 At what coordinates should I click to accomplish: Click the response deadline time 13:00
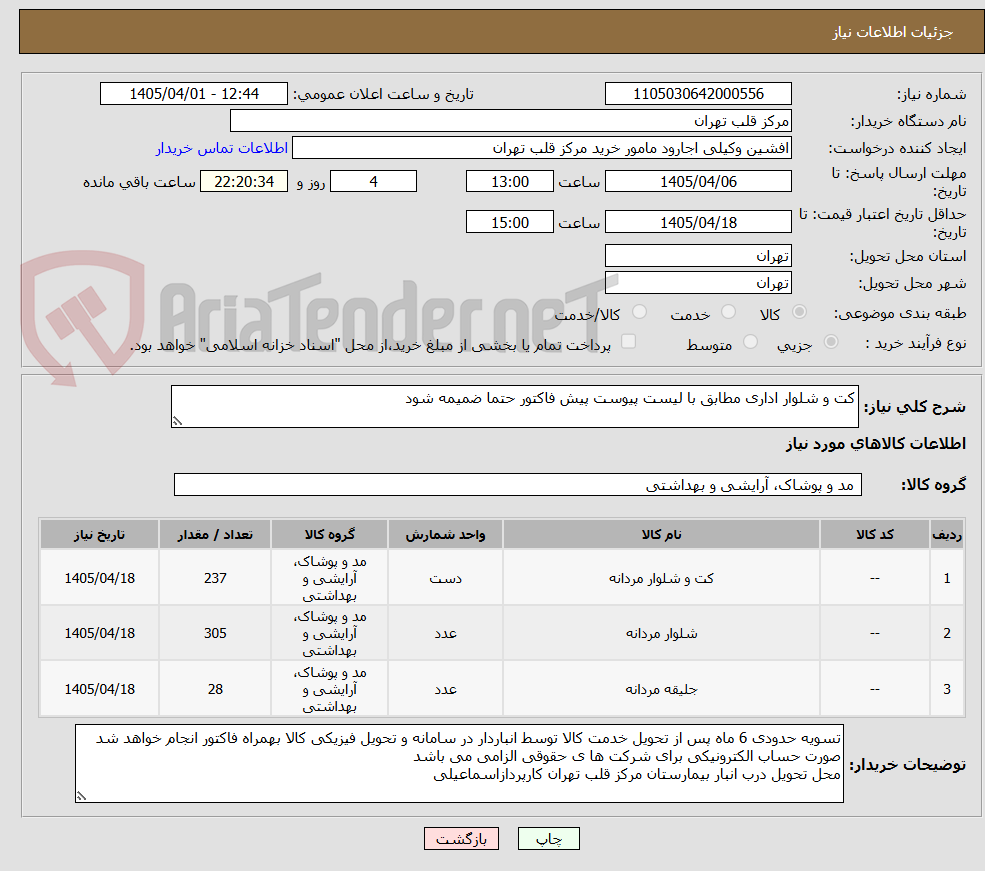509,181
